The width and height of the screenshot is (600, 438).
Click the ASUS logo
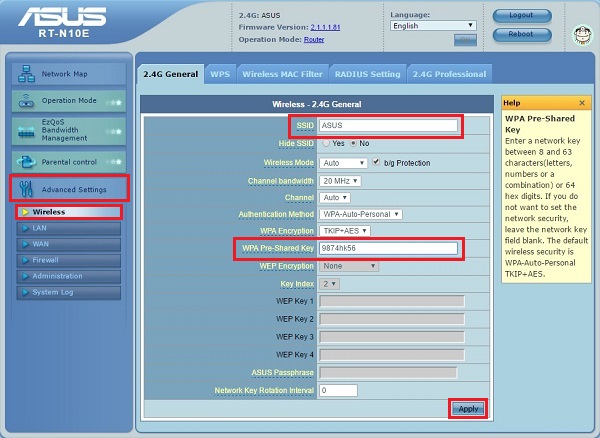[62, 17]
